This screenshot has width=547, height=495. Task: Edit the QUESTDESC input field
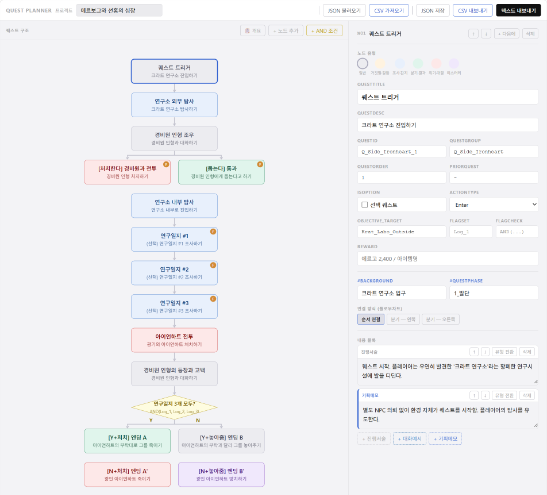pyautogui.click(x=448, y=125)
